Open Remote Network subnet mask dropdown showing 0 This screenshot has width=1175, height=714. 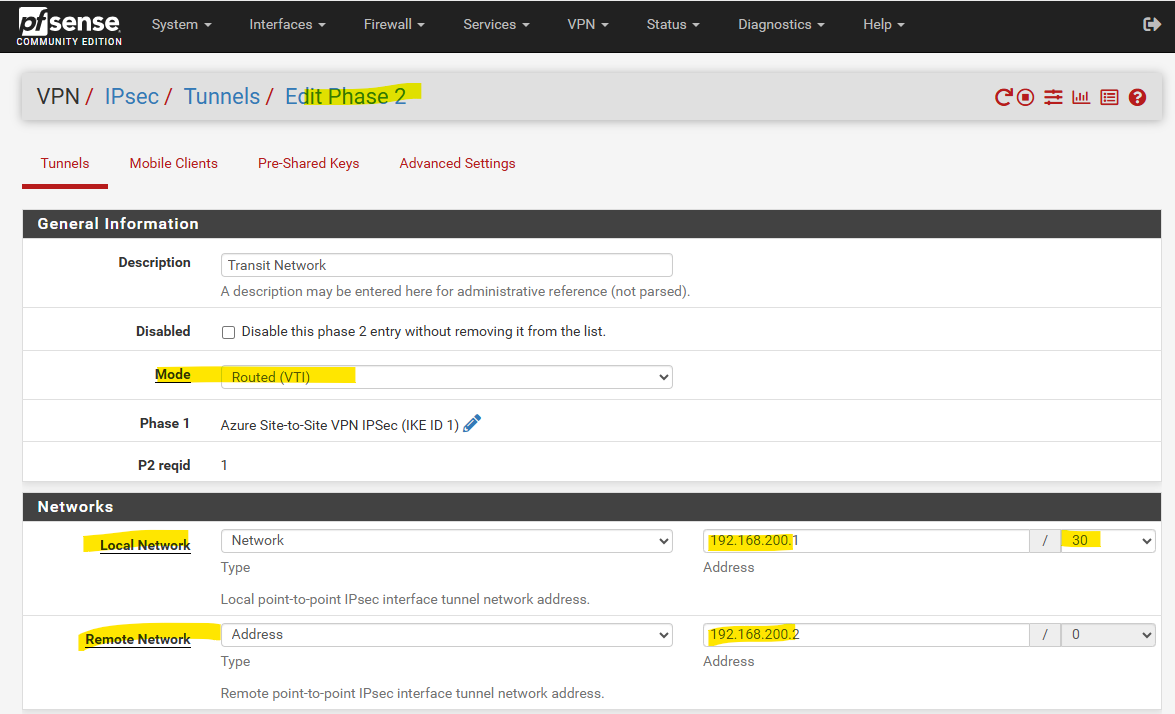coord(1108,635)
